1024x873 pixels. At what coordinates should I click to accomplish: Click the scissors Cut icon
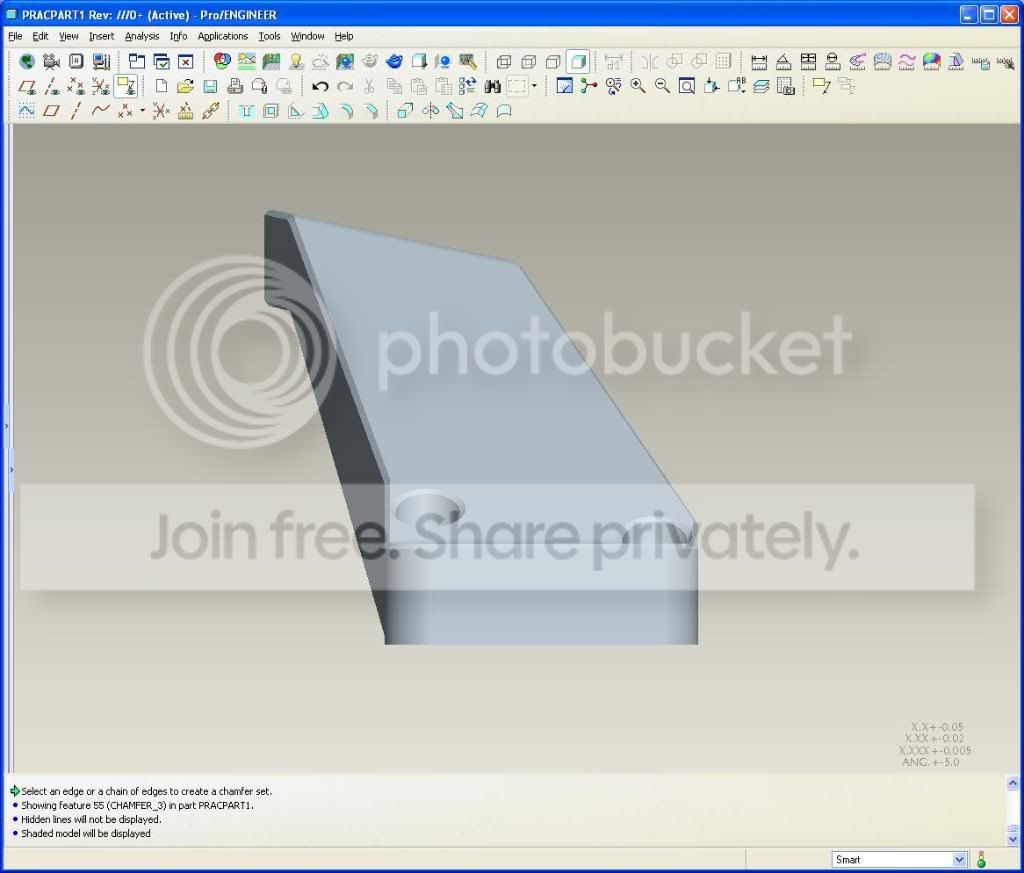coord(369,86)
